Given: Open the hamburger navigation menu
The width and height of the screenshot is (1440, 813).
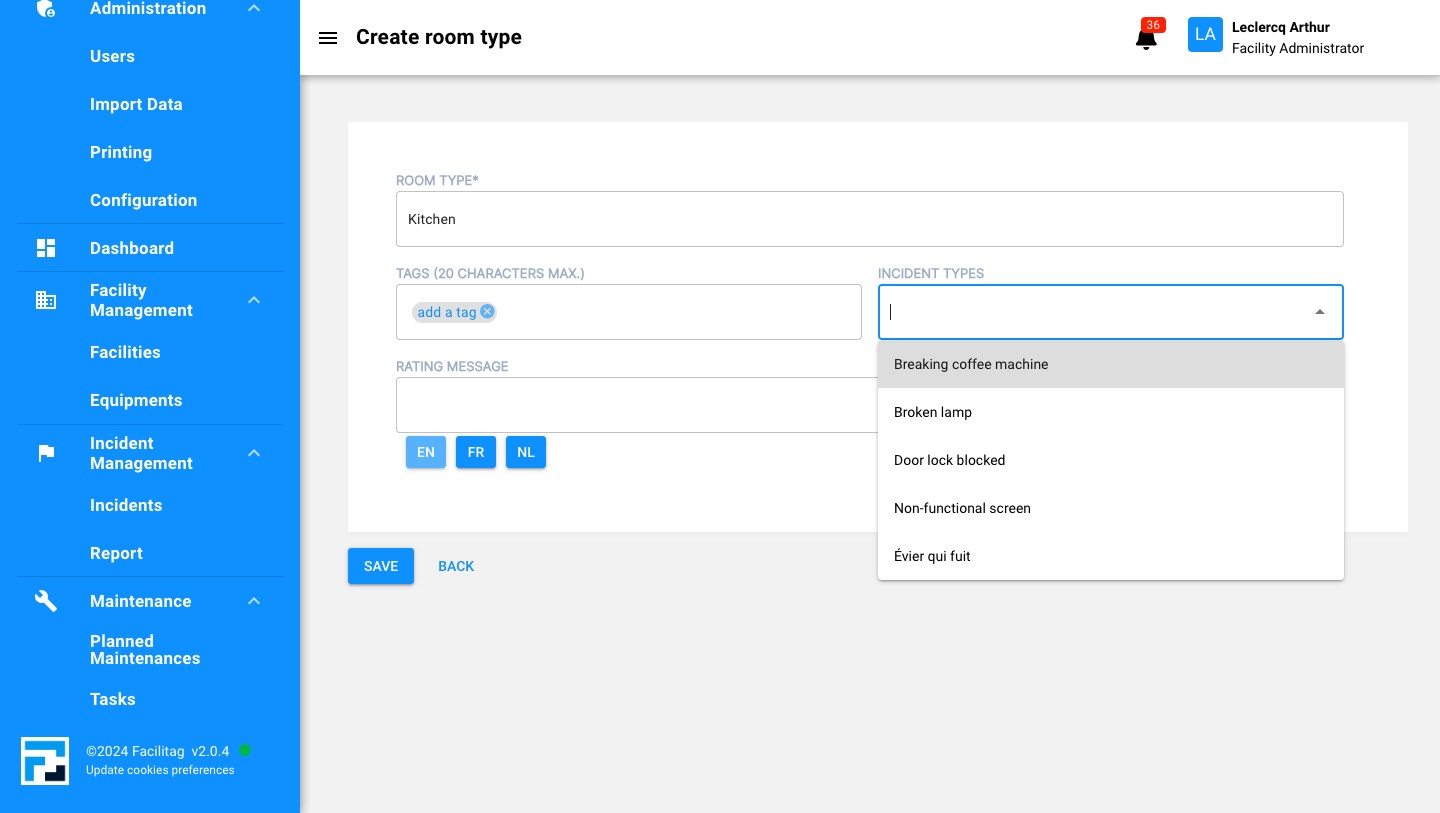Looking at the screenshot, I should [x=328, y=38].
